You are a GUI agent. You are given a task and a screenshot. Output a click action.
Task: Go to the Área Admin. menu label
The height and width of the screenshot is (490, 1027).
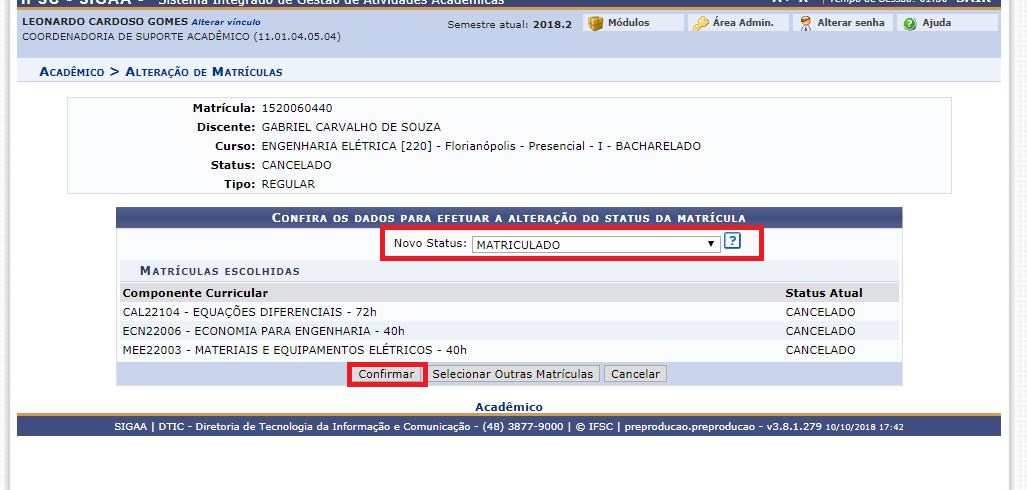743,23
